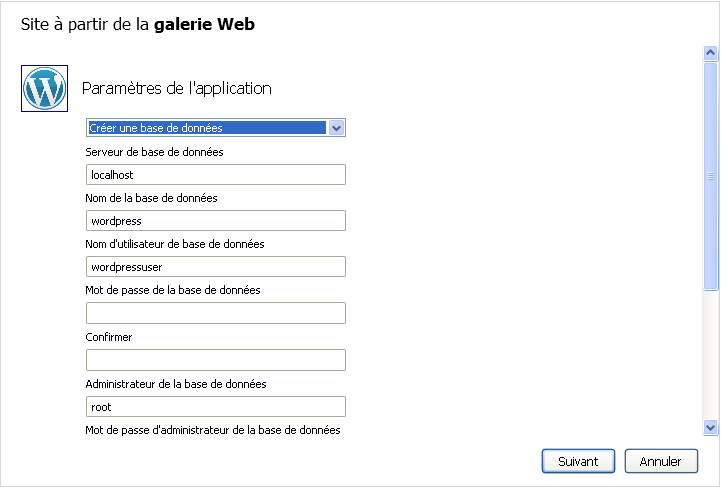721x489 pixels.
Task: Click the vertical scrollbar thumb
Action: (x=710, y=175)
